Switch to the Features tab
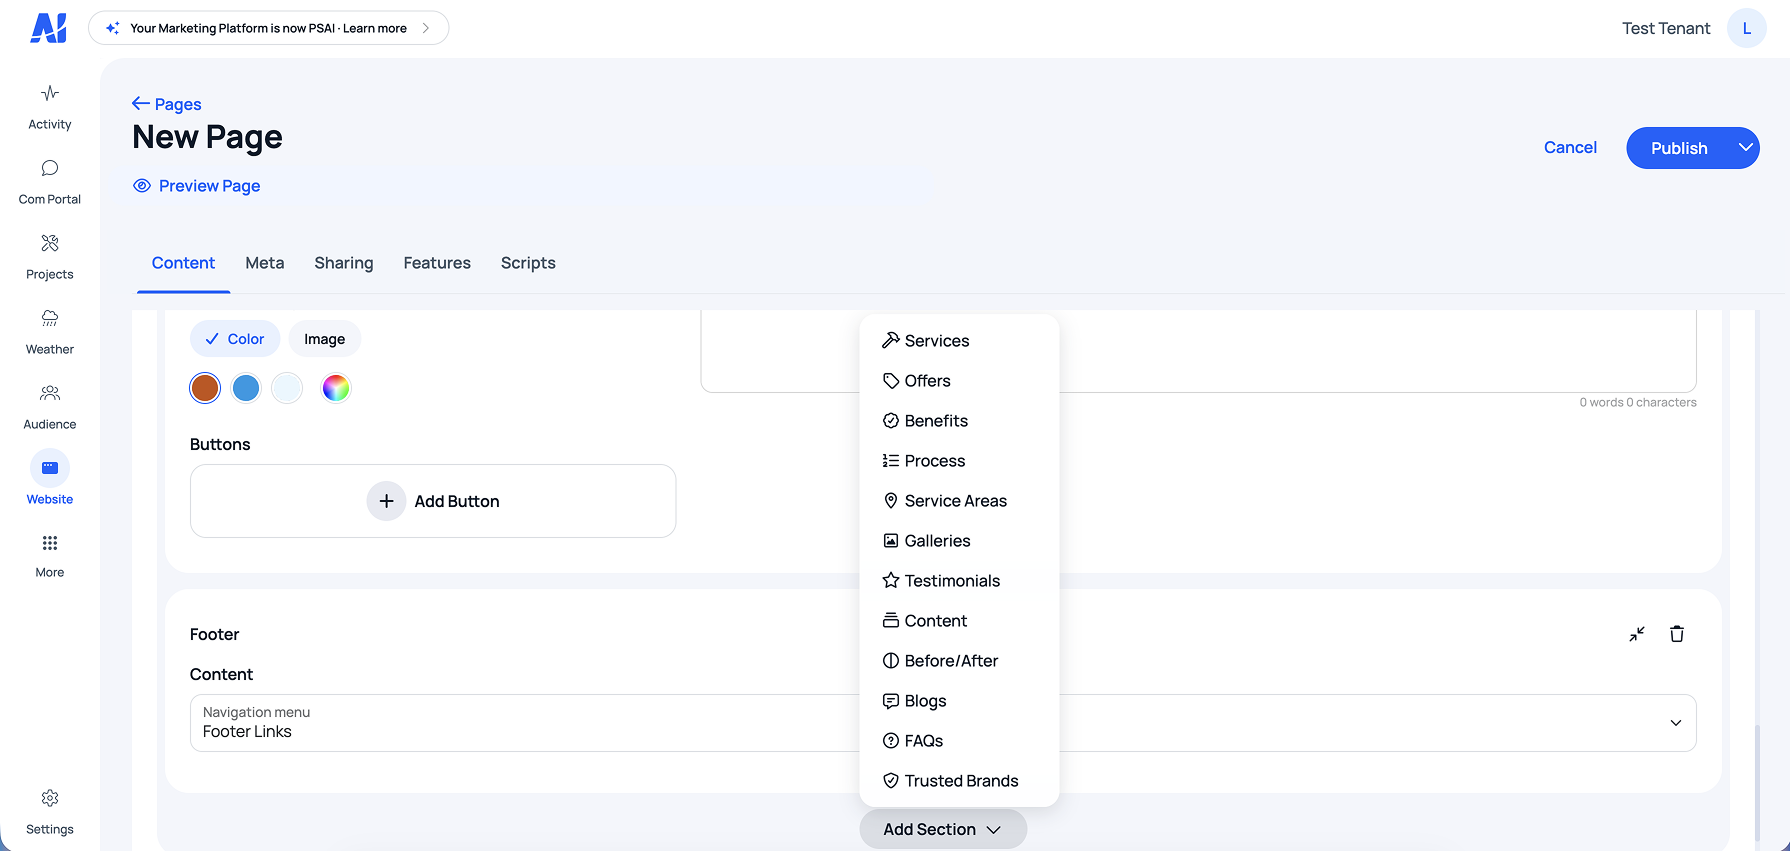 click(437, 263)
